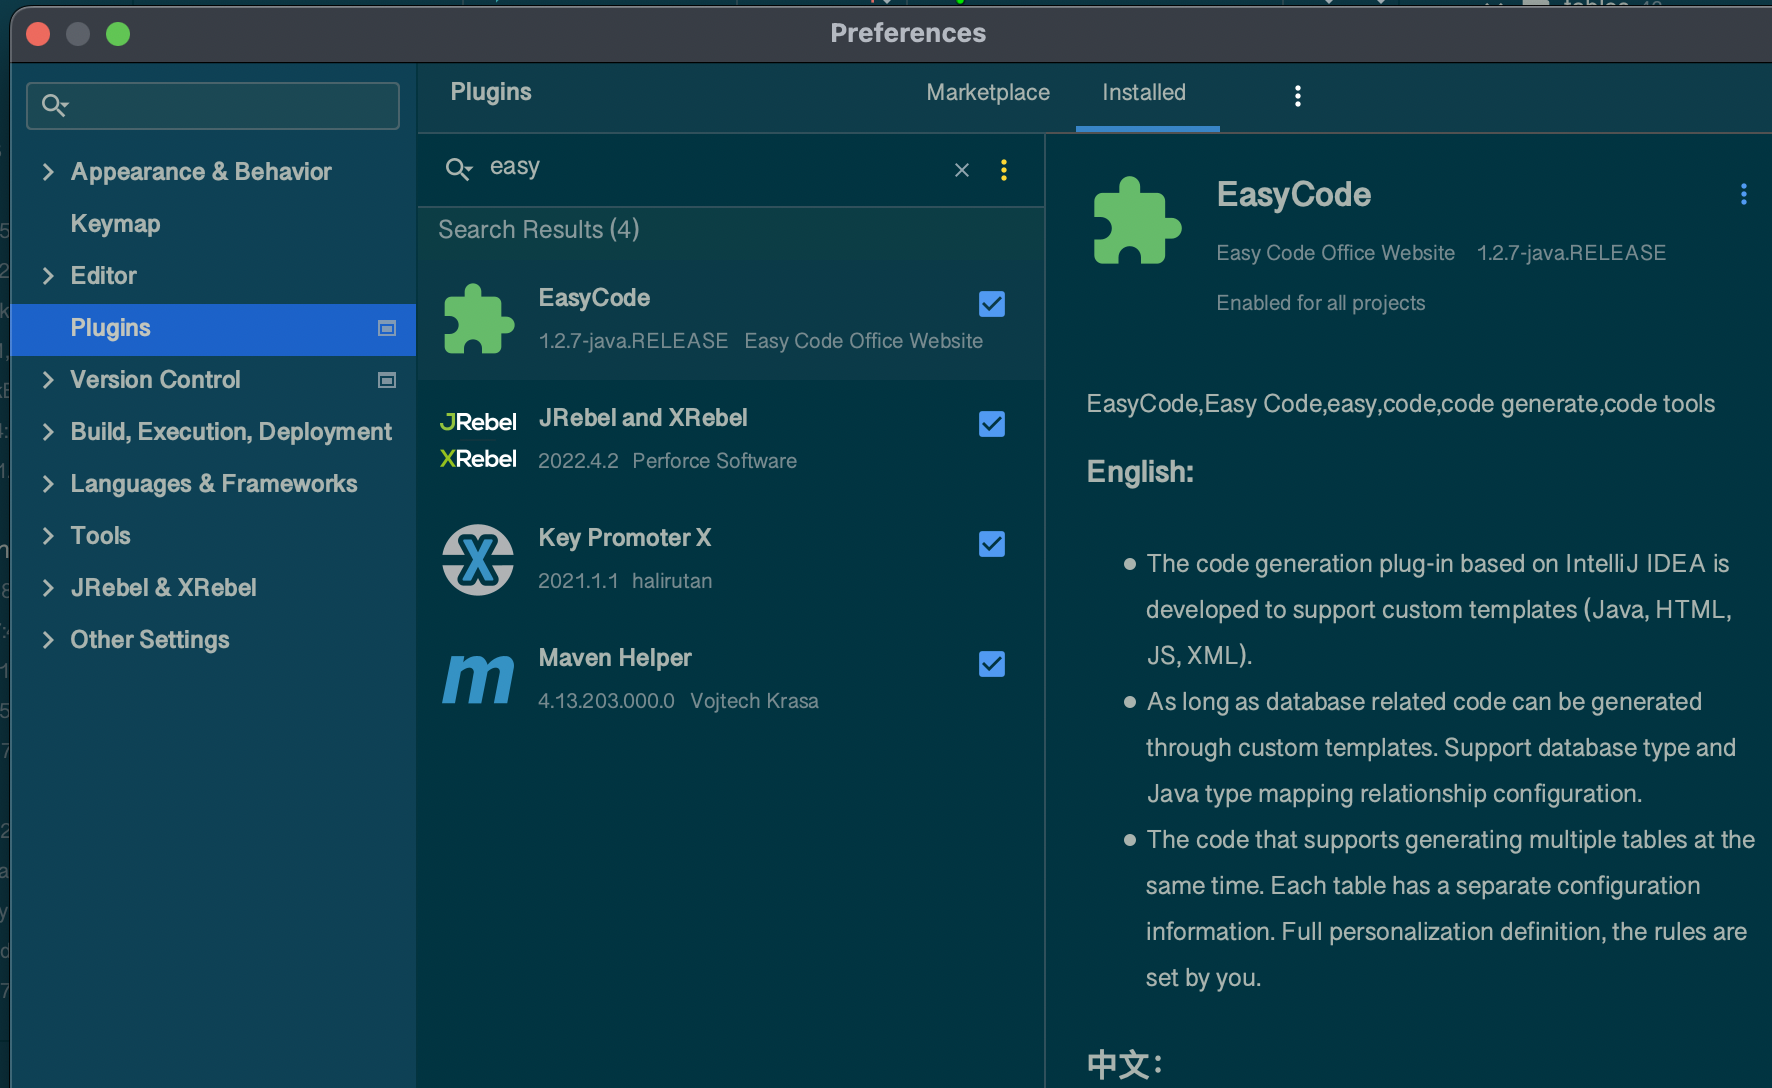
Task: Open Easy Code Office Website link in details
Action: tap(1335, 253)
